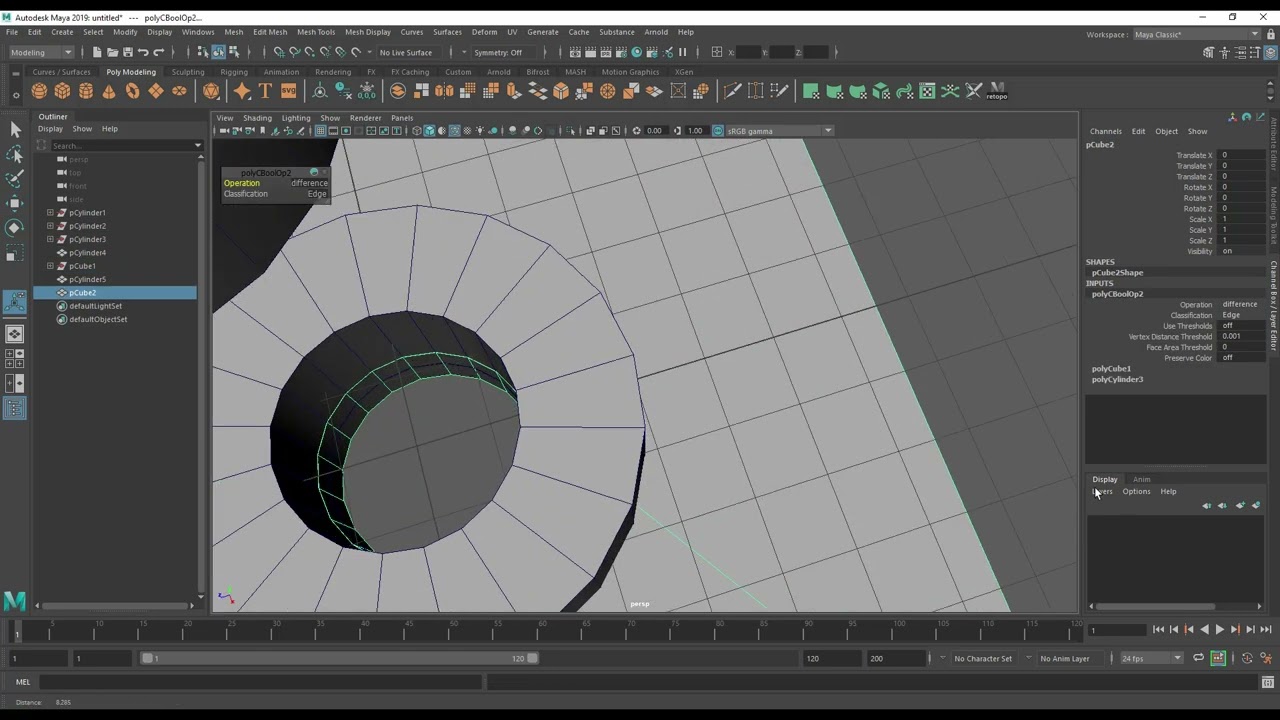1280x720 pixels.
Task: Click the polyCylinder3 input node
Action: 1117,379
